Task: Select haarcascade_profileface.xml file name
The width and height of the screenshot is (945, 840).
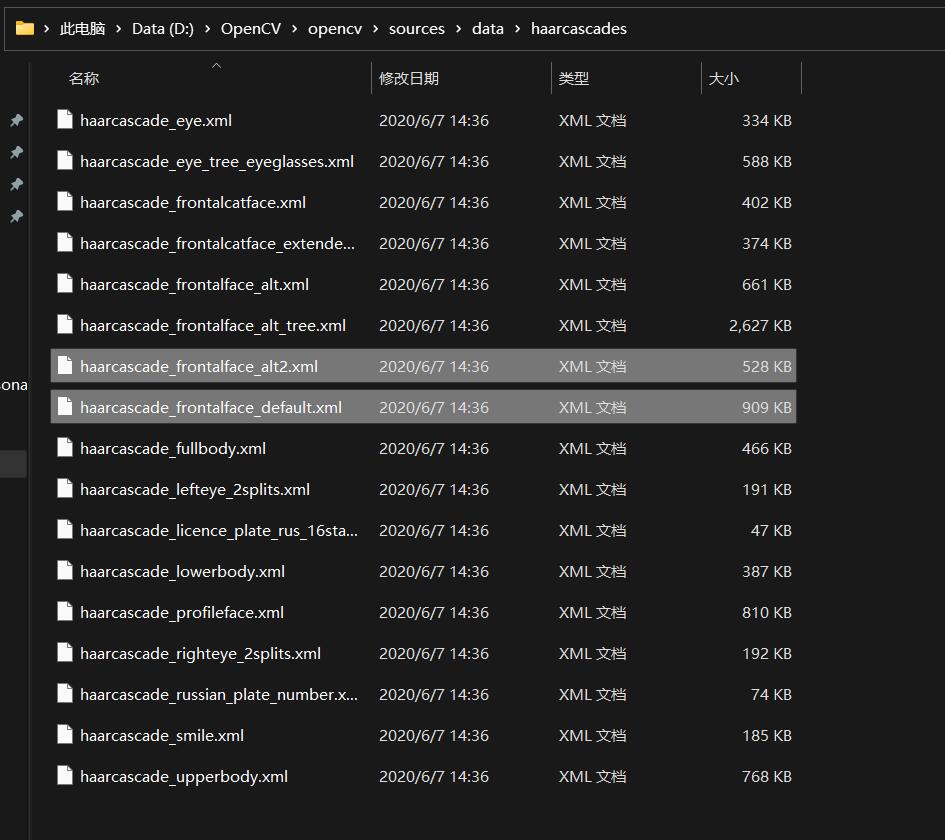Action: (182, 612)
